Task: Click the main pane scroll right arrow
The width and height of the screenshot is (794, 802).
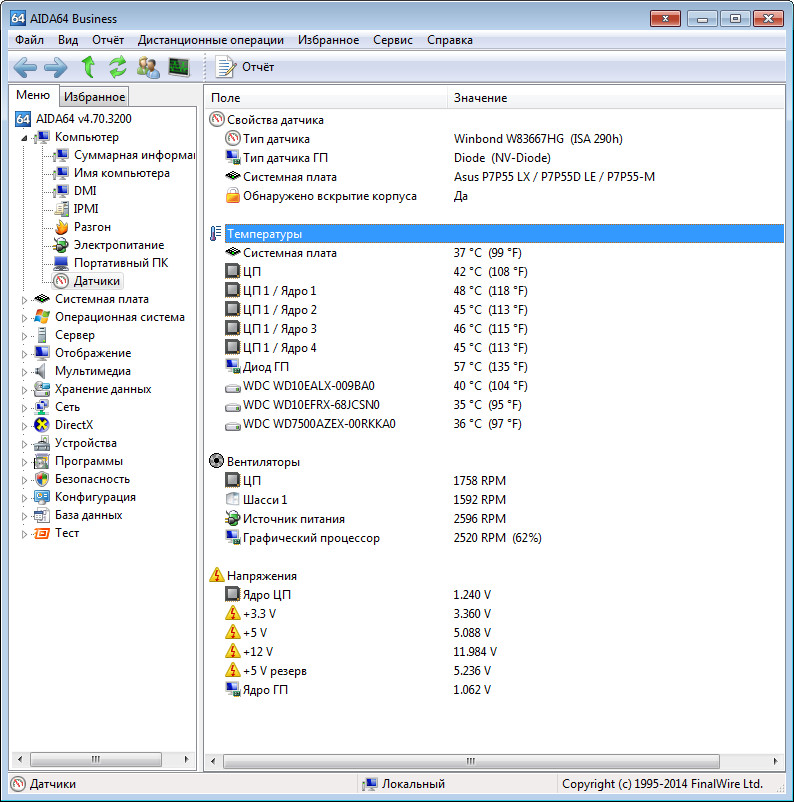Action: click(x=776, y=761)
